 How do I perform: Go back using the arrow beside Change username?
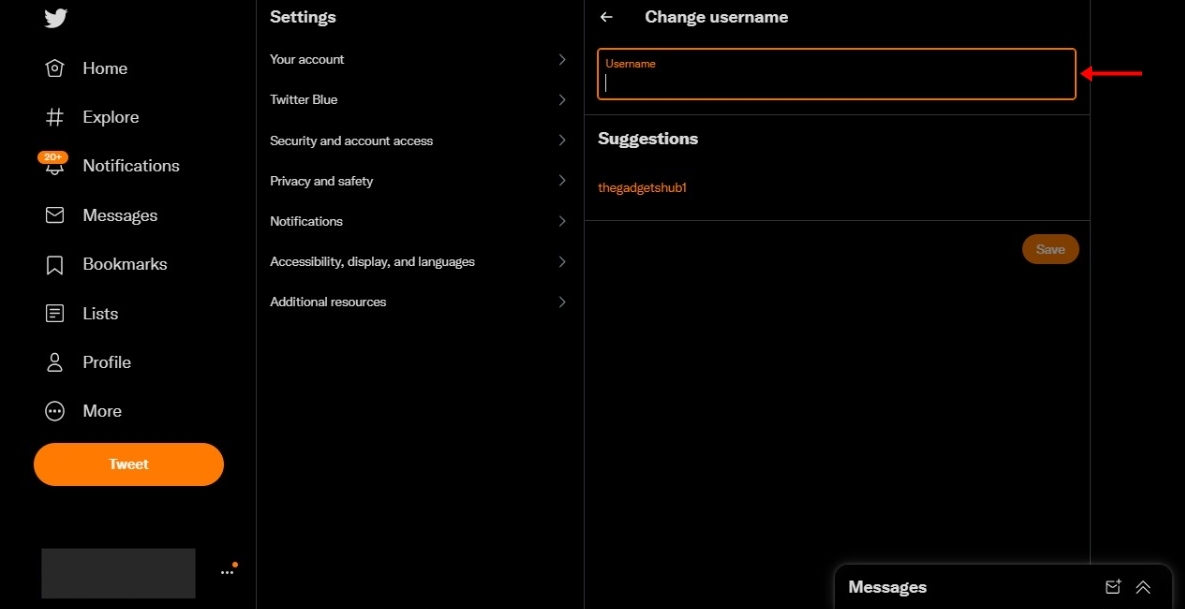click(x=606, y=17)
